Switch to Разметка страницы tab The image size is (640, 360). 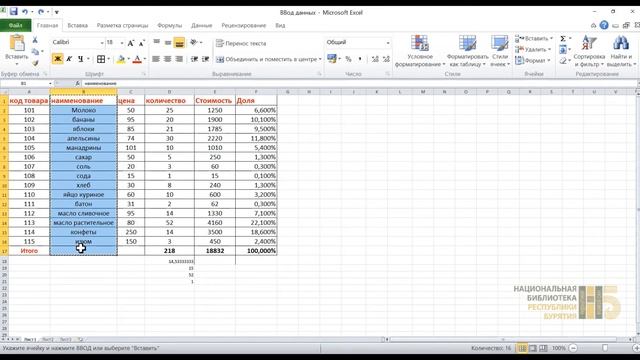pos(122,25)
